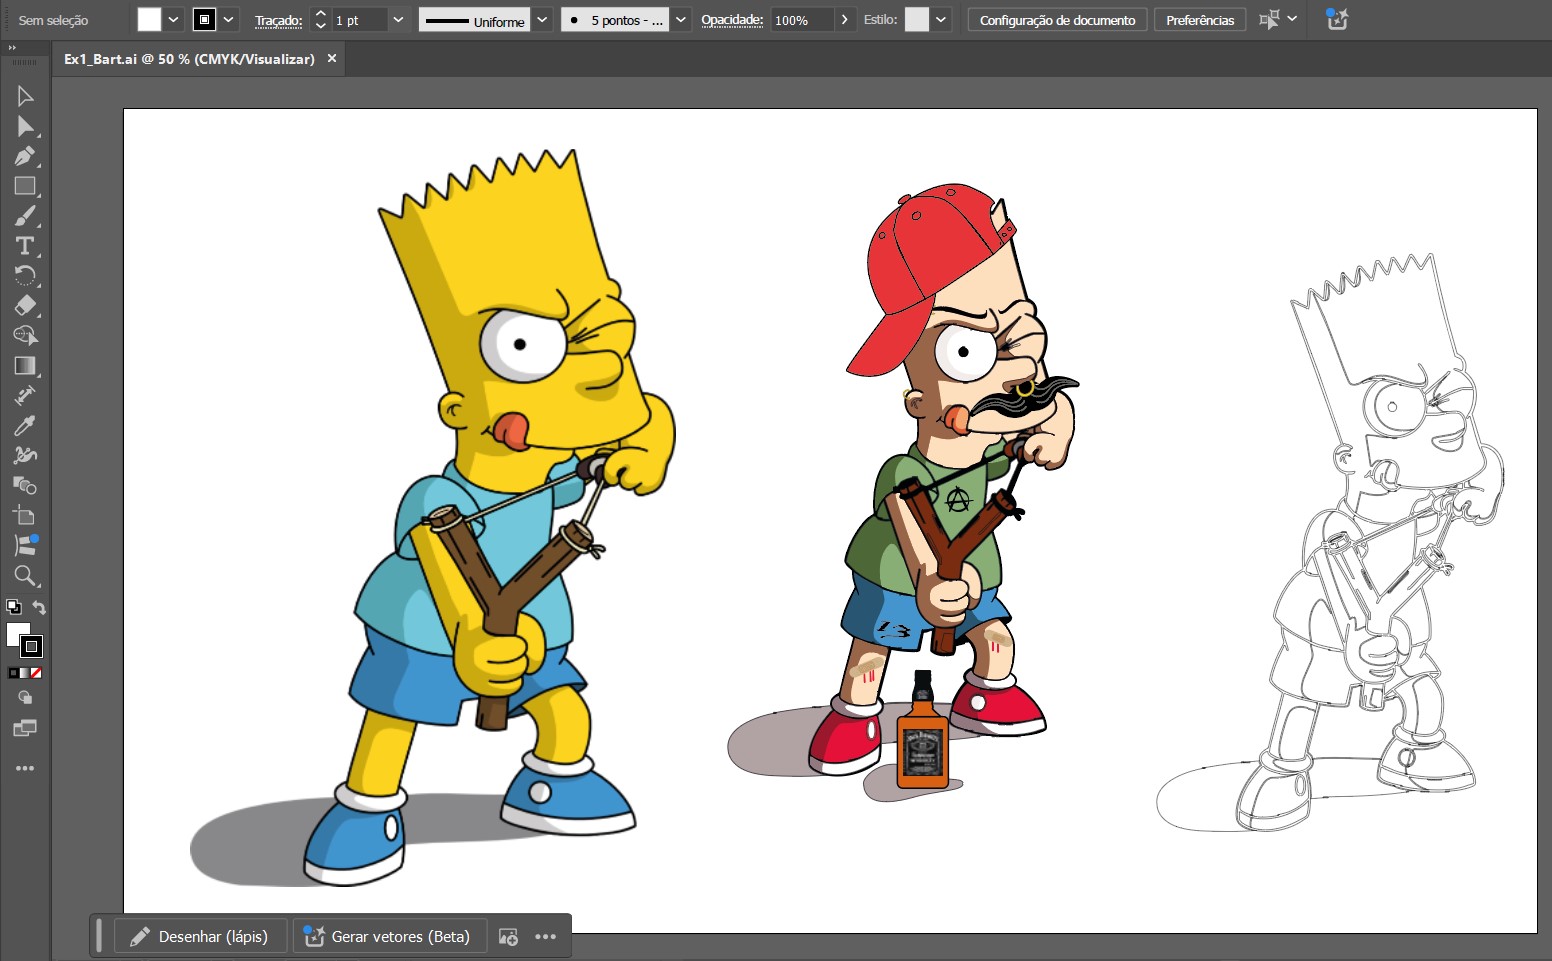Open the drawing modes icon

coord(25,698)
